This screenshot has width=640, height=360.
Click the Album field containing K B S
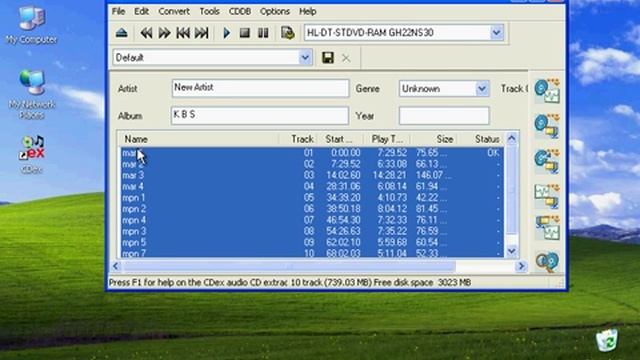(x=260, y=116)
